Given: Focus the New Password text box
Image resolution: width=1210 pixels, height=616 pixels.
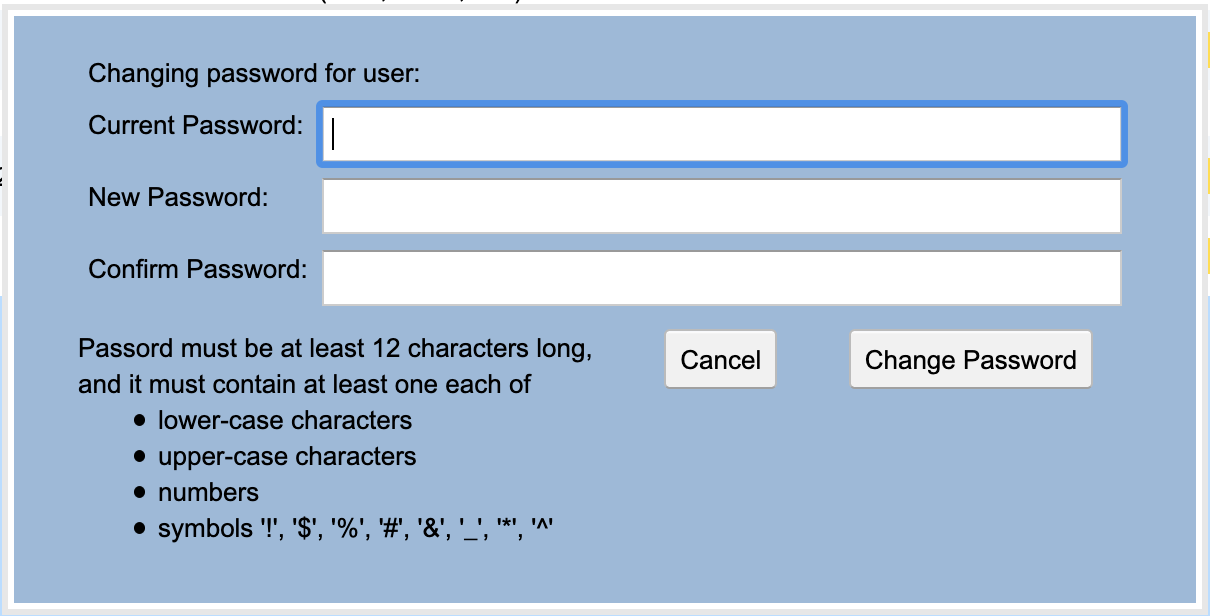Looking at the screenshot, I should [721, 206].
